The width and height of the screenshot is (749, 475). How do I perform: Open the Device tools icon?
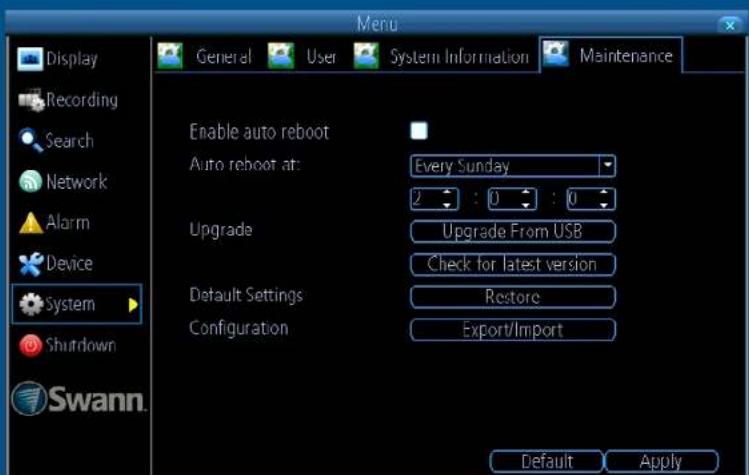31,264
